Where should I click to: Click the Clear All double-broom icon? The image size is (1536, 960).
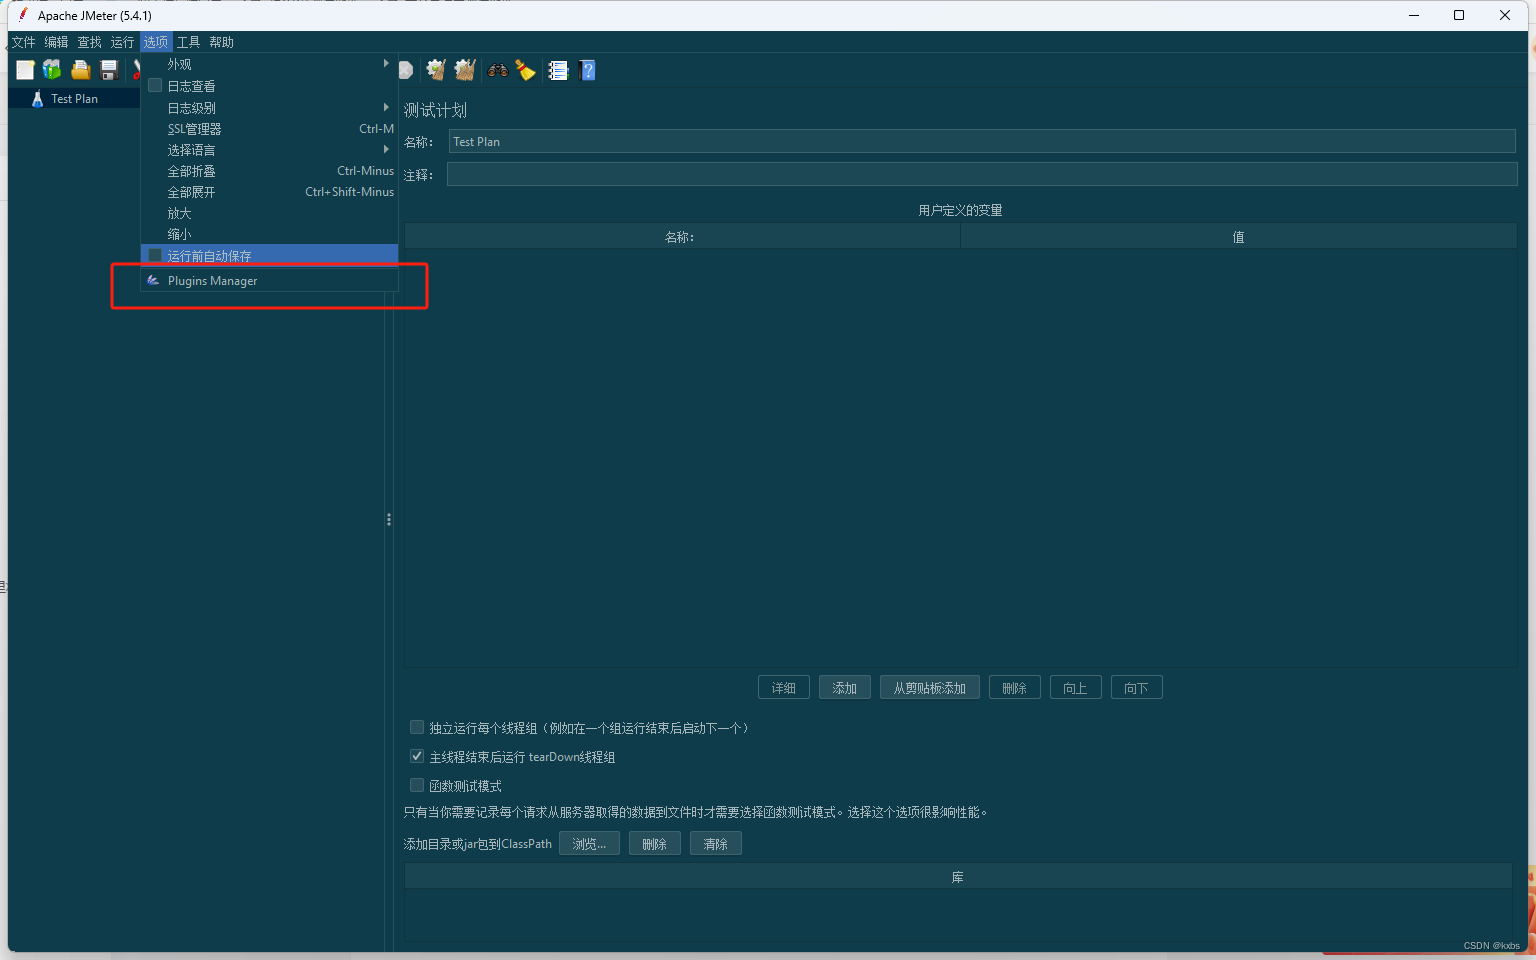click(464, 70)
